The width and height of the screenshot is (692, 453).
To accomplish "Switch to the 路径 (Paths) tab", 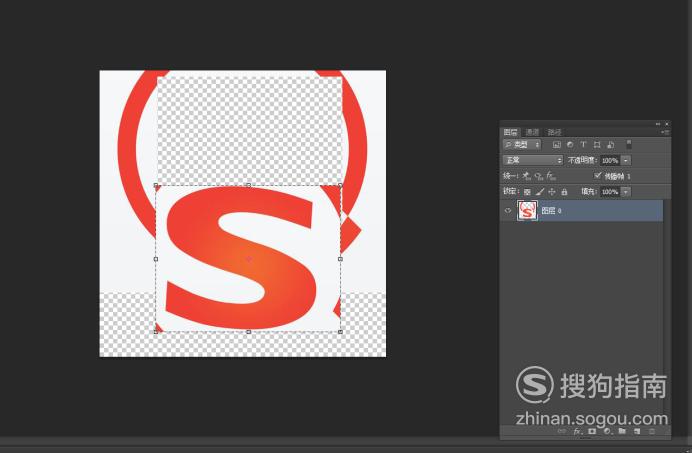I will 554,132.
